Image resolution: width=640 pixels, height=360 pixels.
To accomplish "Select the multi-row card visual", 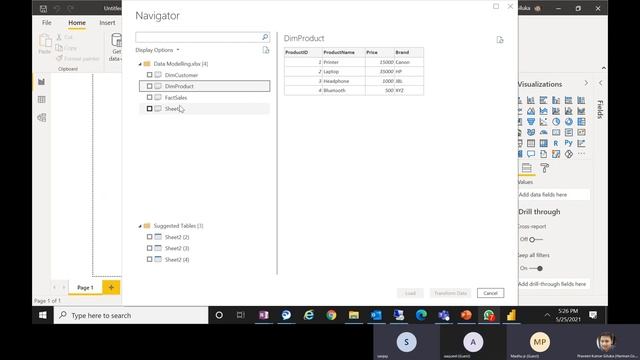I will click(569, 132).
